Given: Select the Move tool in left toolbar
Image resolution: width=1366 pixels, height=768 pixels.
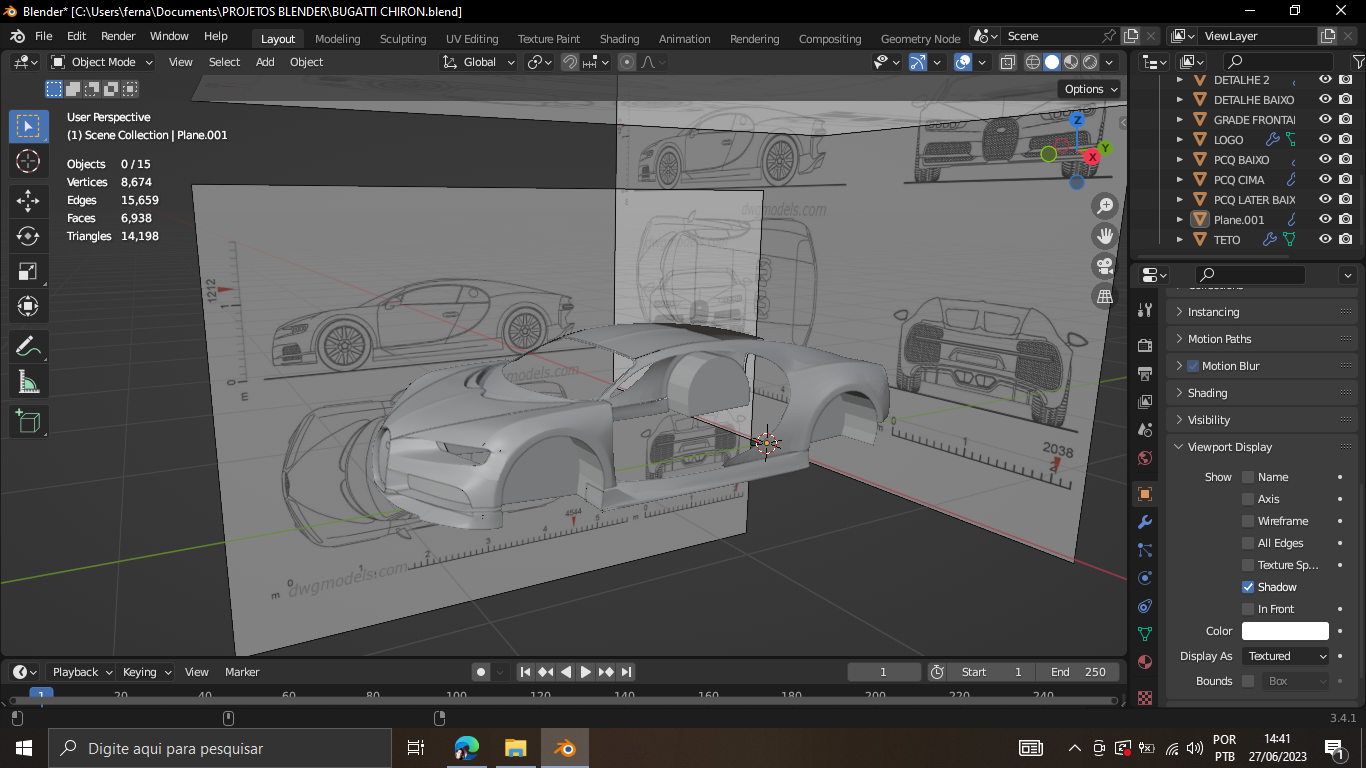Looking at the screenshot, I should coord(28,200).
